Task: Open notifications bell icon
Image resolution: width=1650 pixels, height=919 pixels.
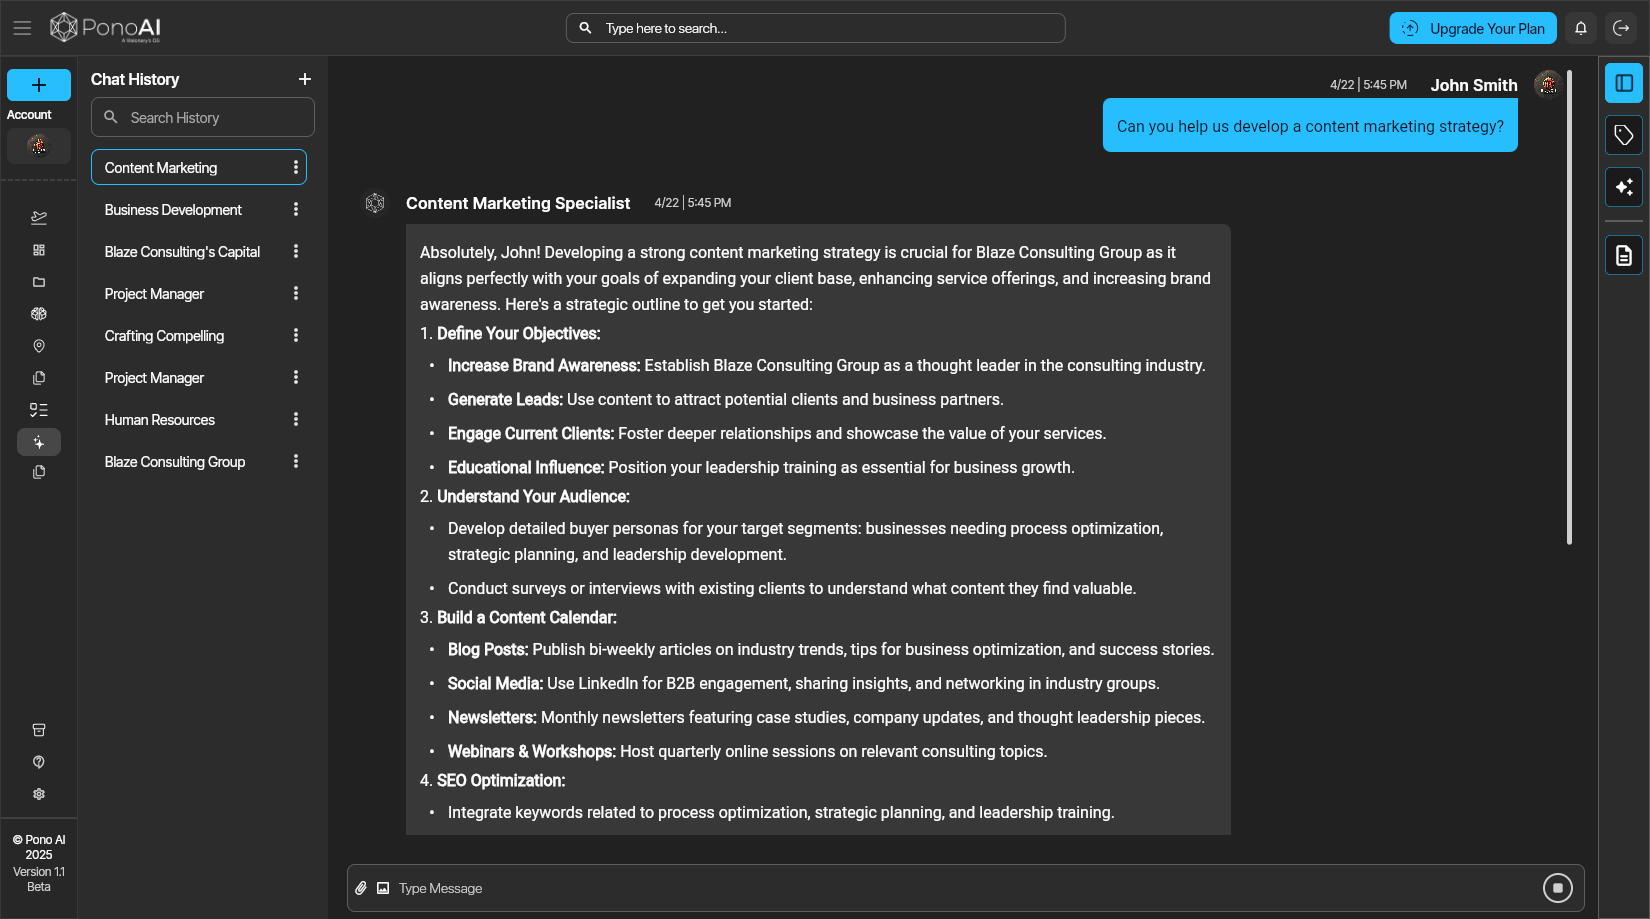Action: point(1581,28)
